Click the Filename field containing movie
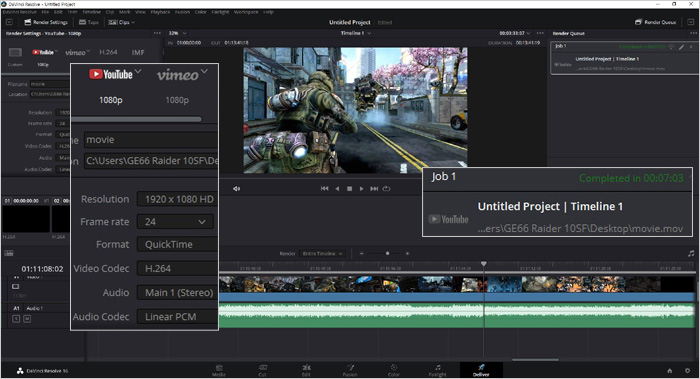 50,84
